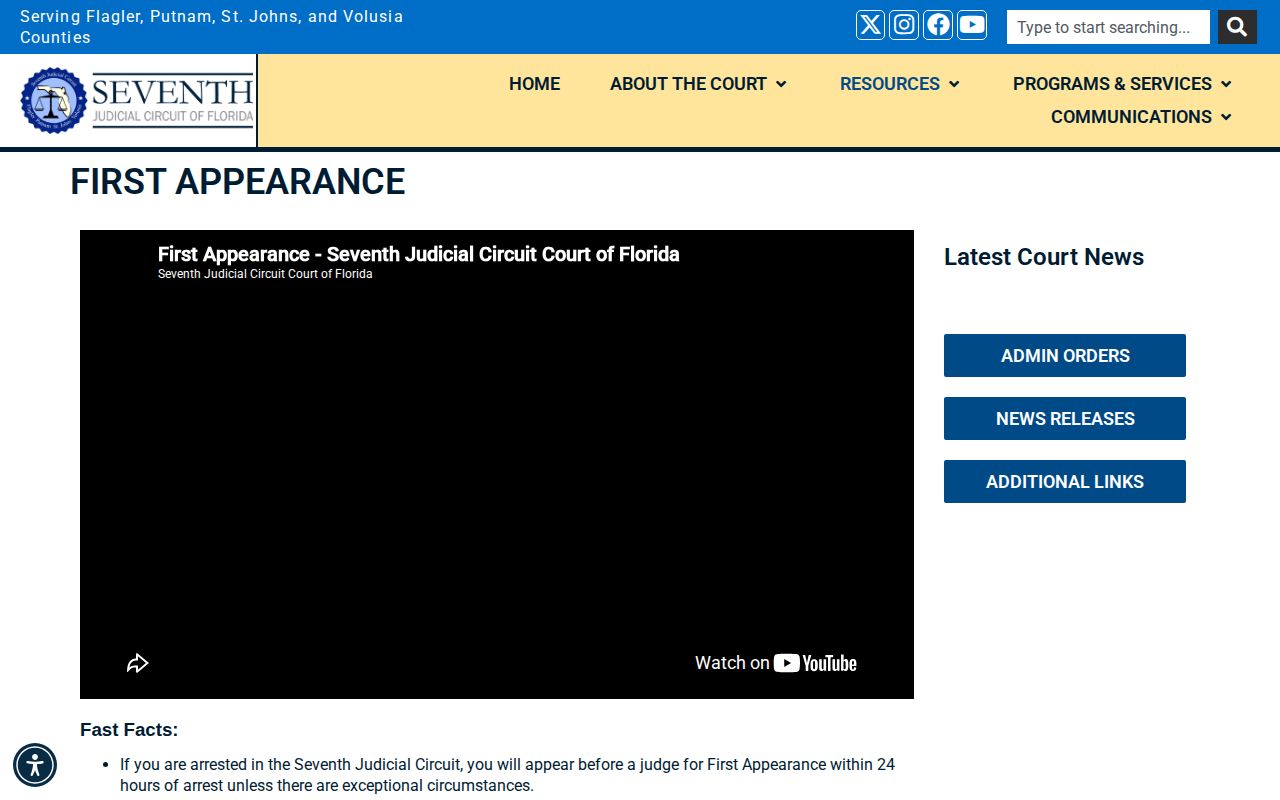The image size is (1280, 800).
Task: Expand the Communications chevron arrow
Action: coord(1226,117)
